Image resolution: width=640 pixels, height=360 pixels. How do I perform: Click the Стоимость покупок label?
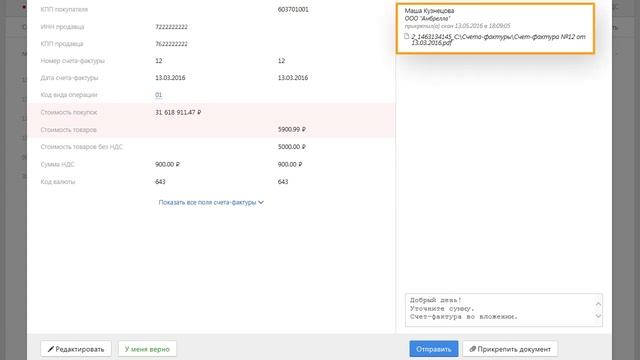(69, 112)
